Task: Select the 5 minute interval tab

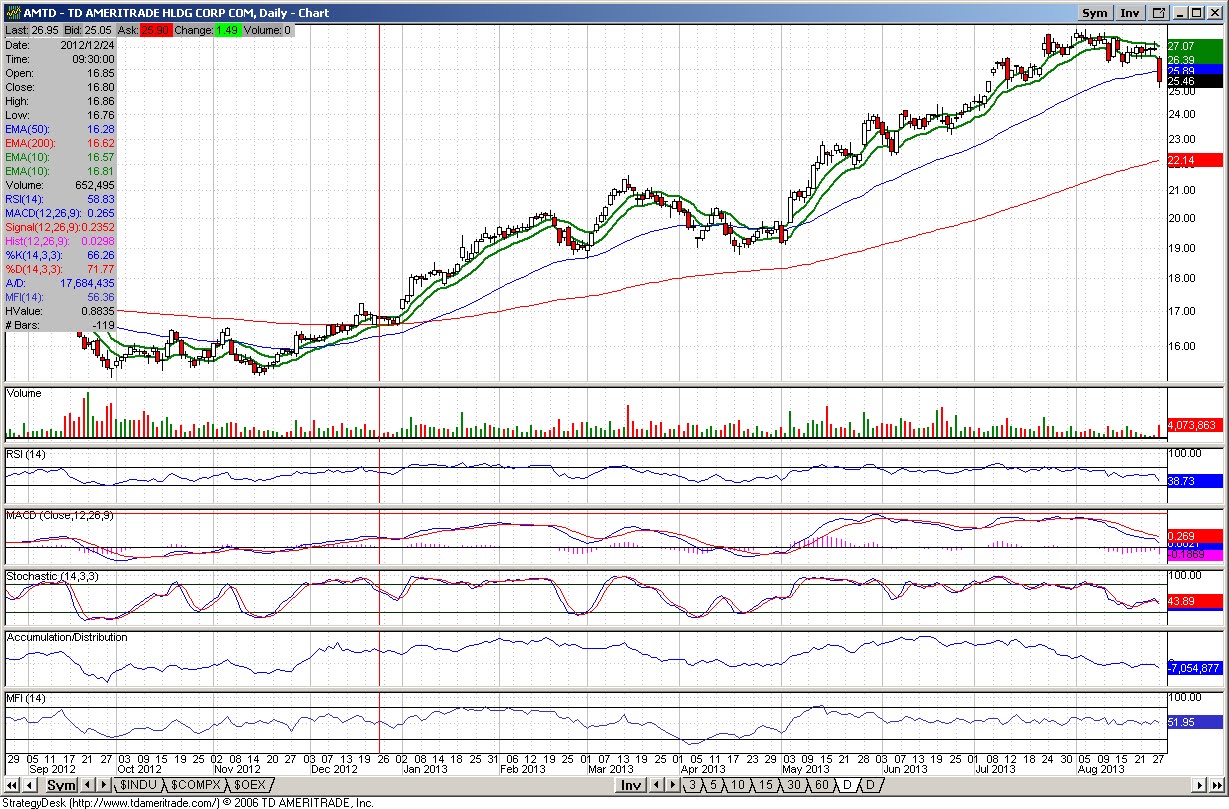Action: tap(714, 785)
